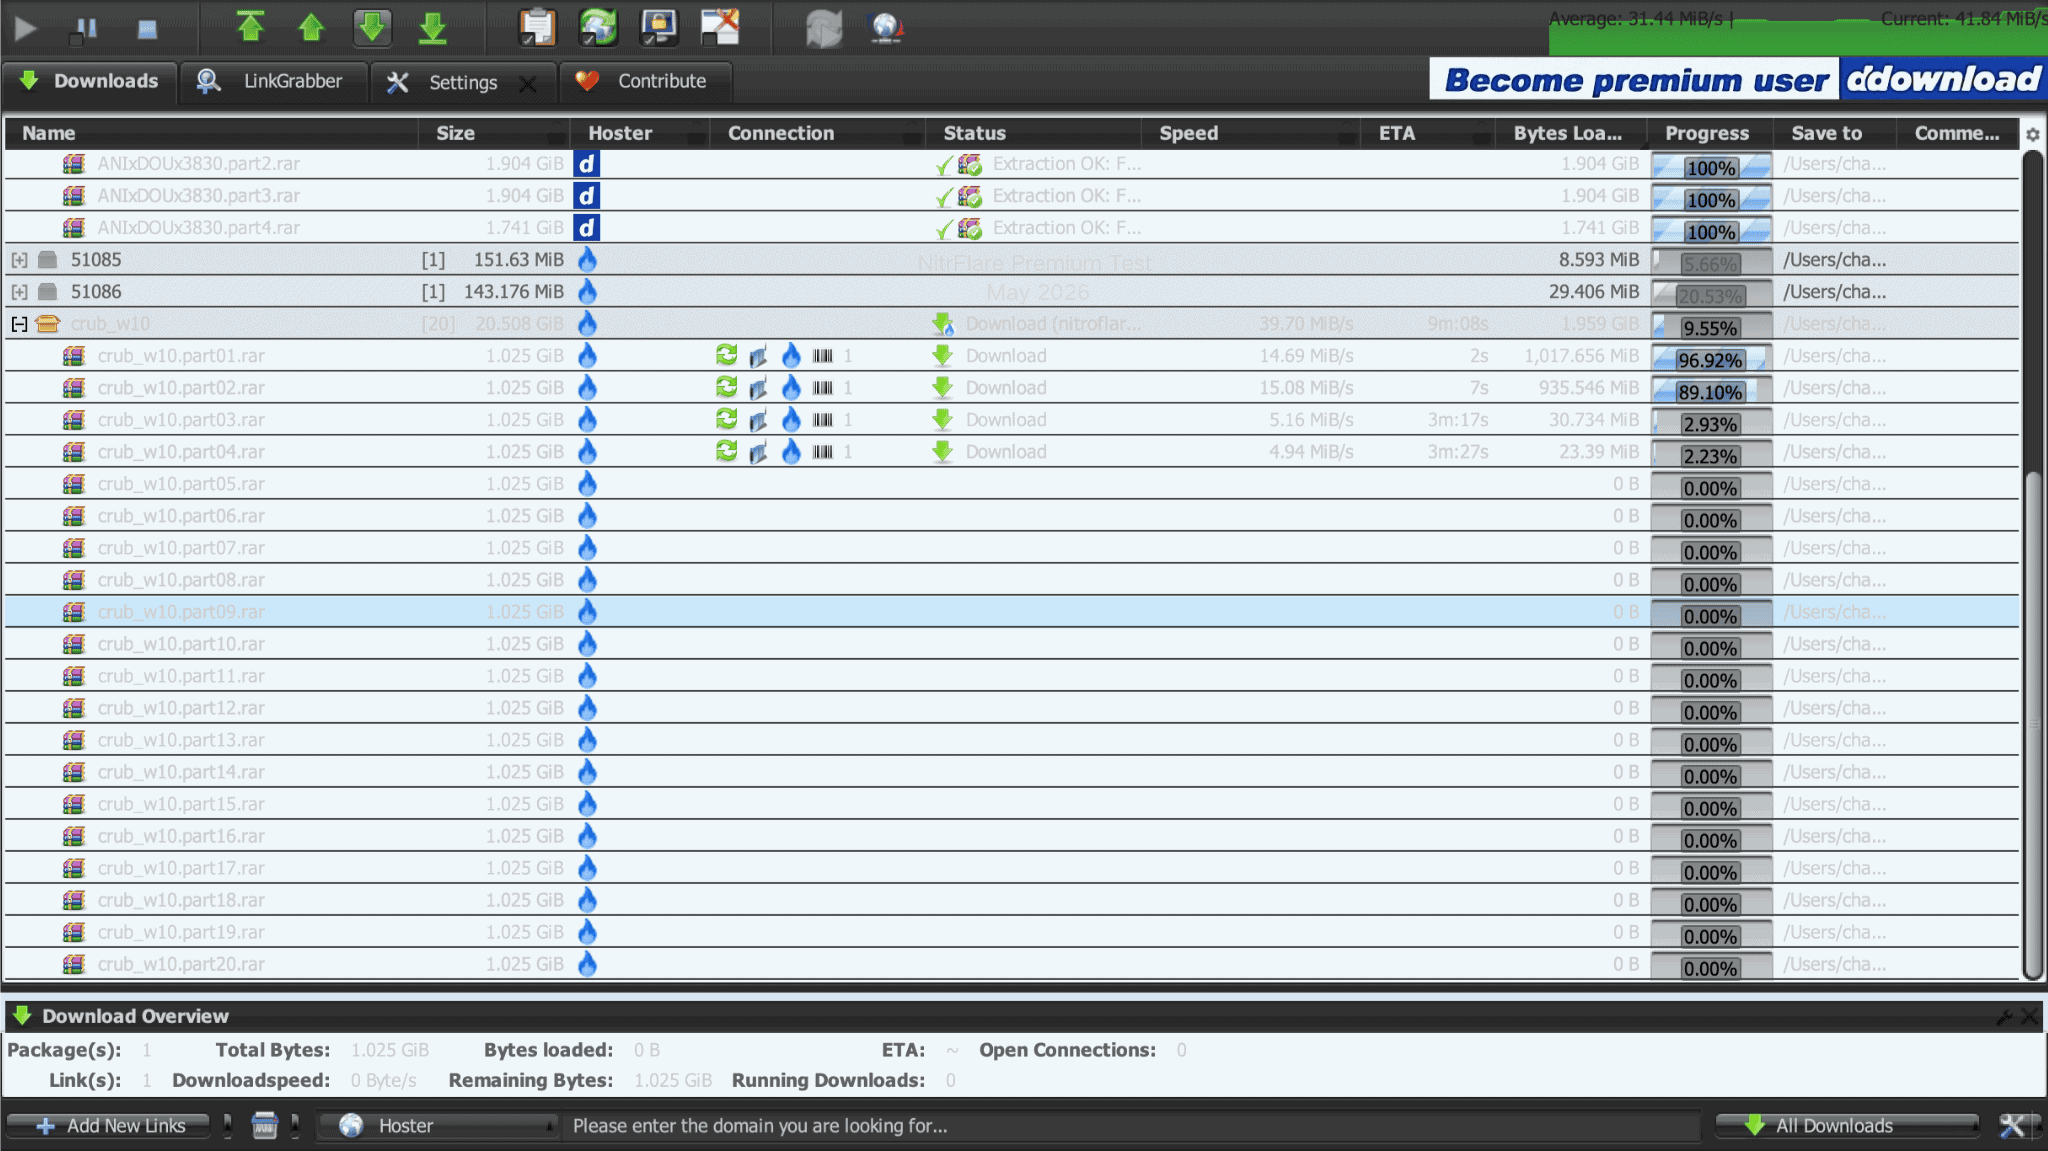Close the Settings tab
The image size is (2048, 1151).
click(x=528, y=84)
